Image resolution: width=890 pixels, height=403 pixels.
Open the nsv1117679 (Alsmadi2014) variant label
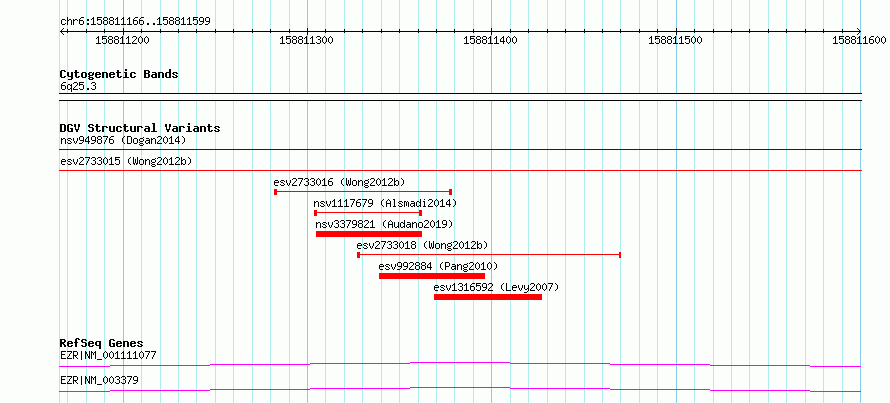pos(385,203)
